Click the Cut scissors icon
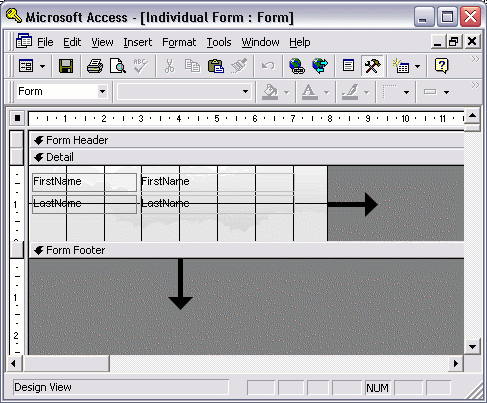 170,66
